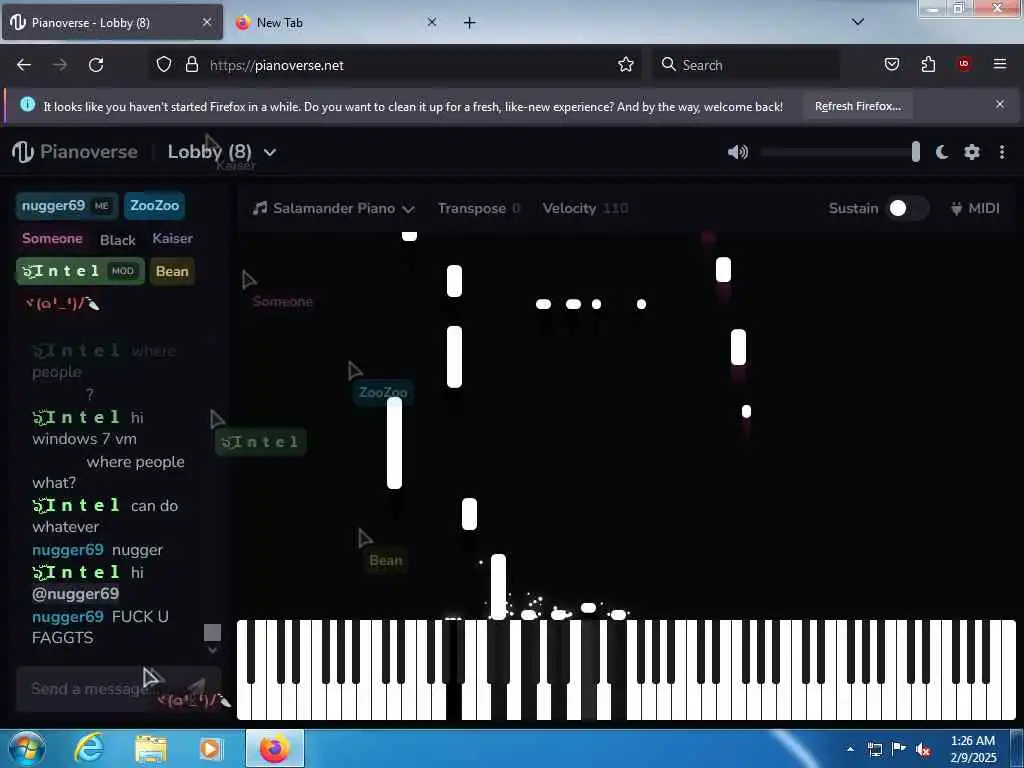Select moderator Intel in the user list
1024x768 pixels.
click(x=80, y=271)
